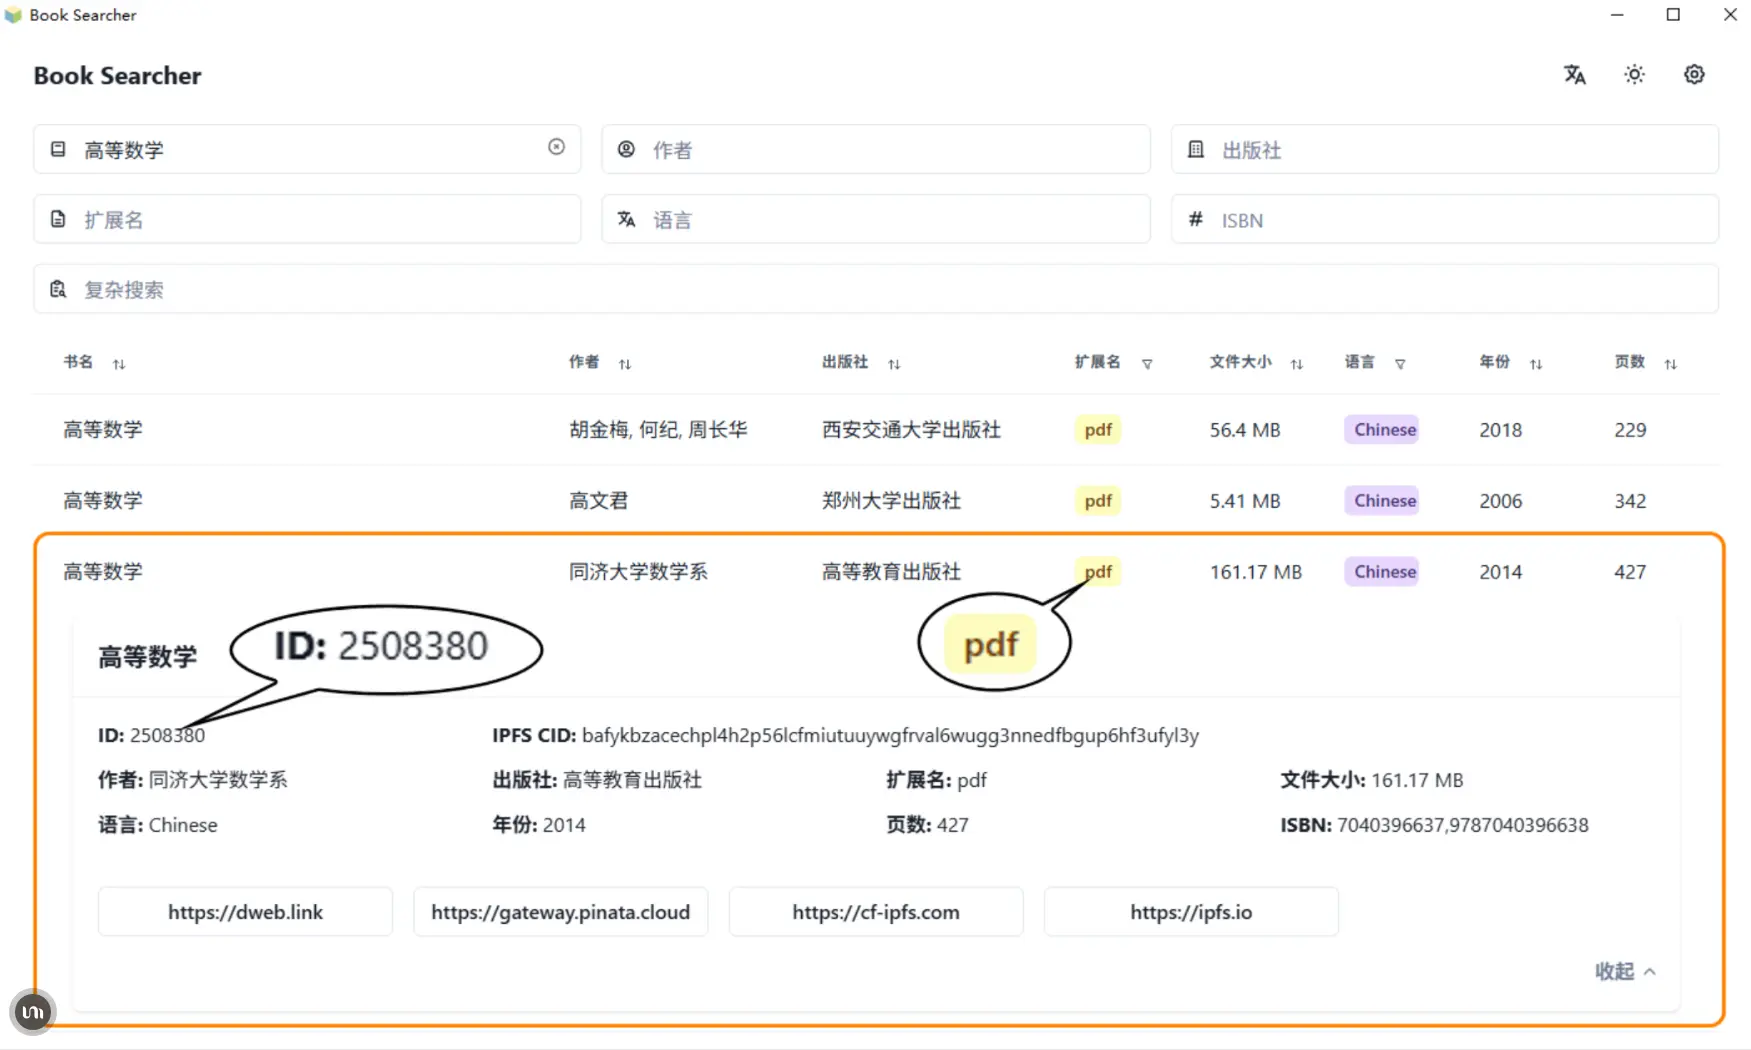1751x1050 pixels.
Task: Open settings gear icon
Action: click(1694, 75)
